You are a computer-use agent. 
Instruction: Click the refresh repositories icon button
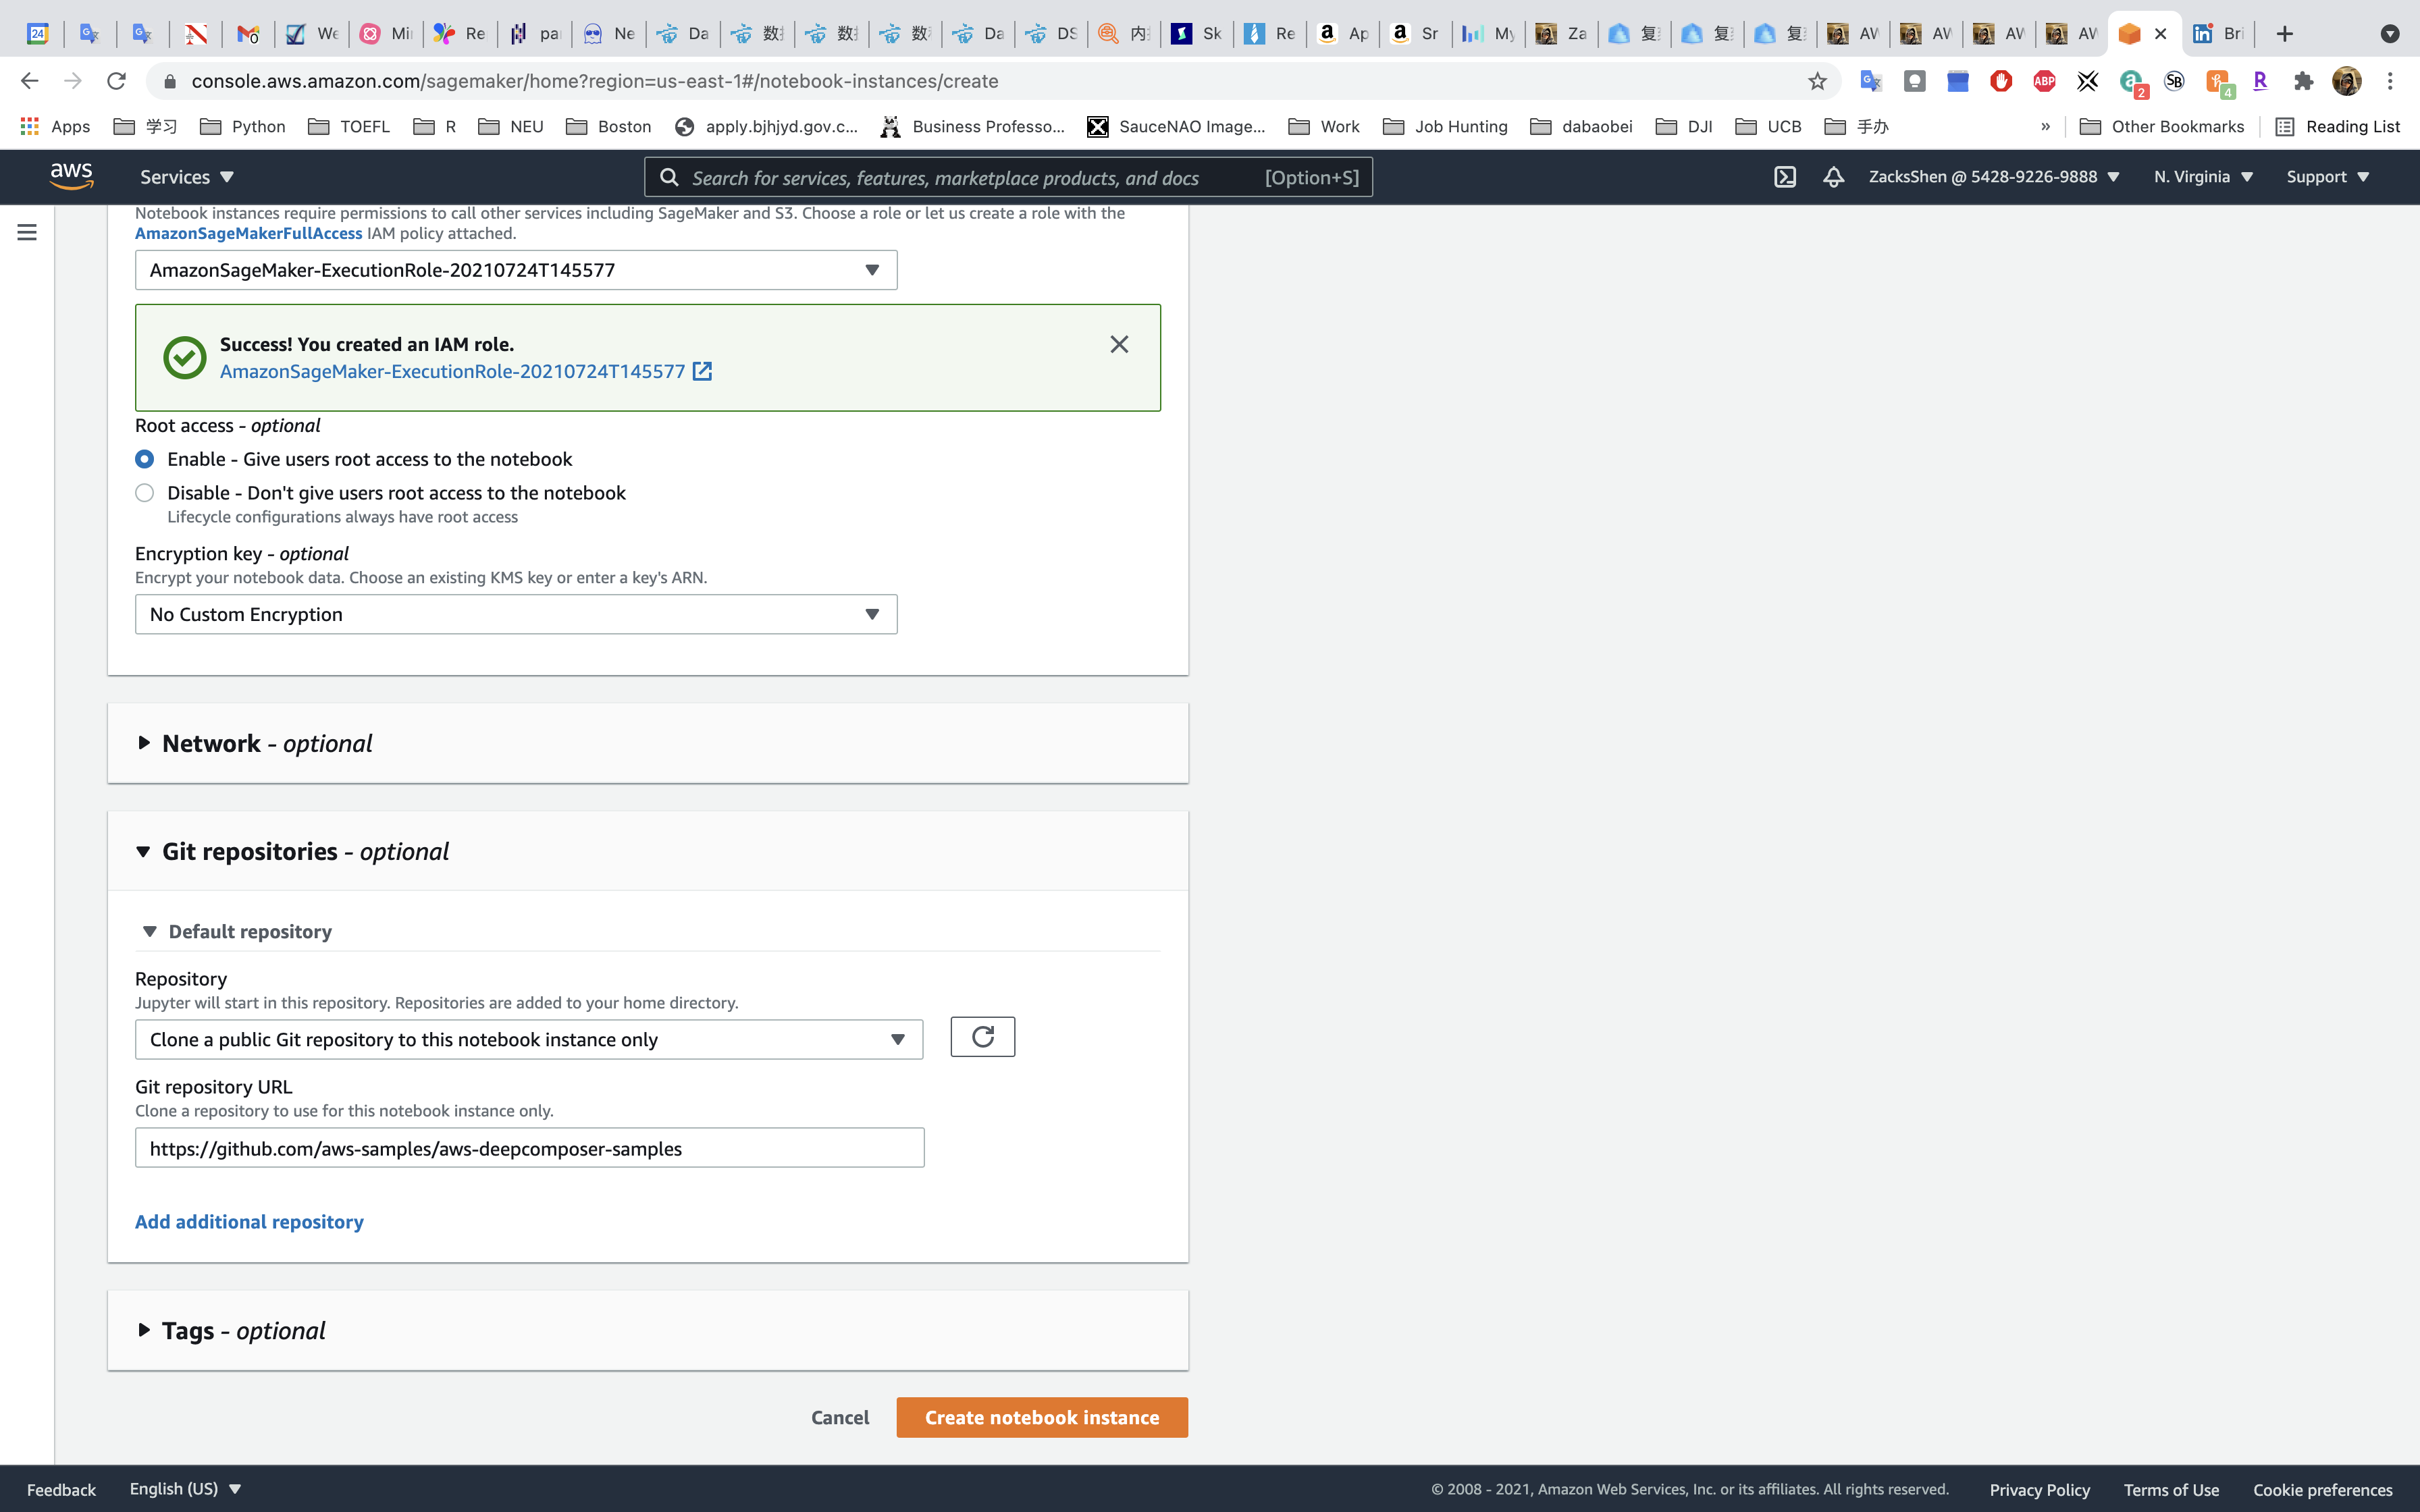click(982, 1037)
